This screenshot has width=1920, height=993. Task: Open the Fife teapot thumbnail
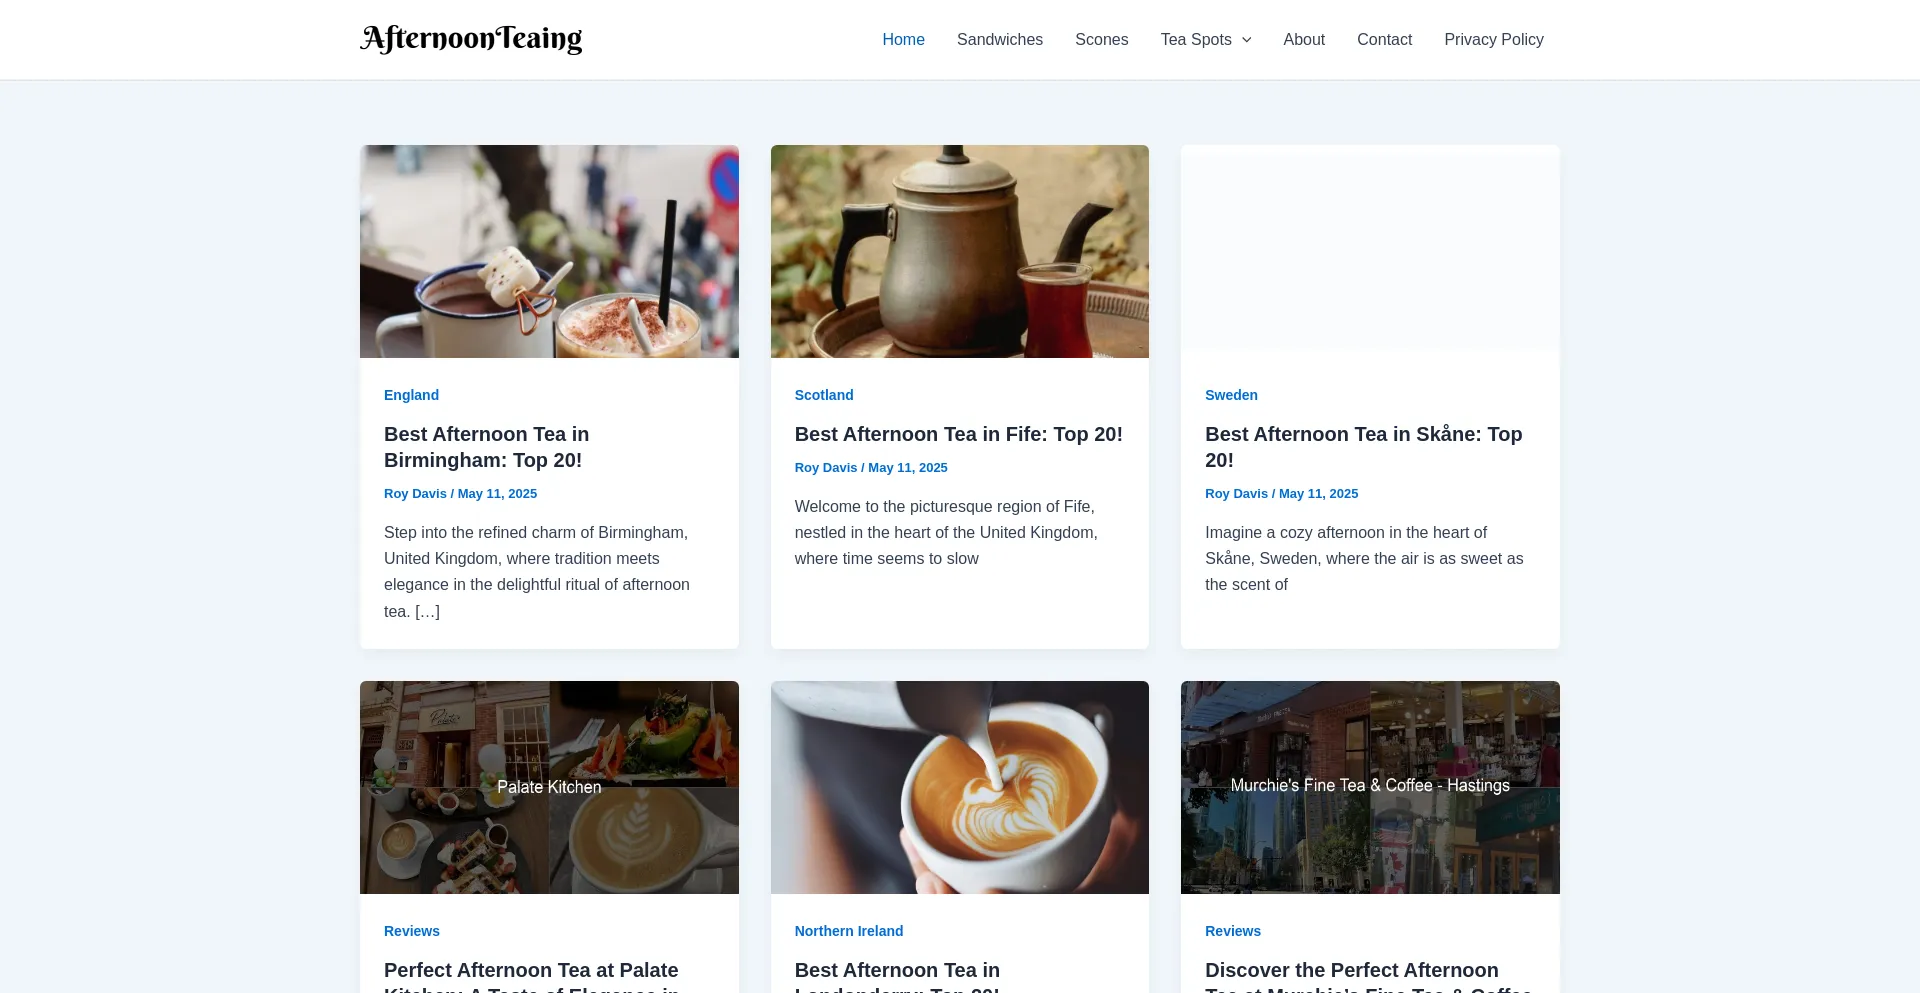(x=960, y=251)
